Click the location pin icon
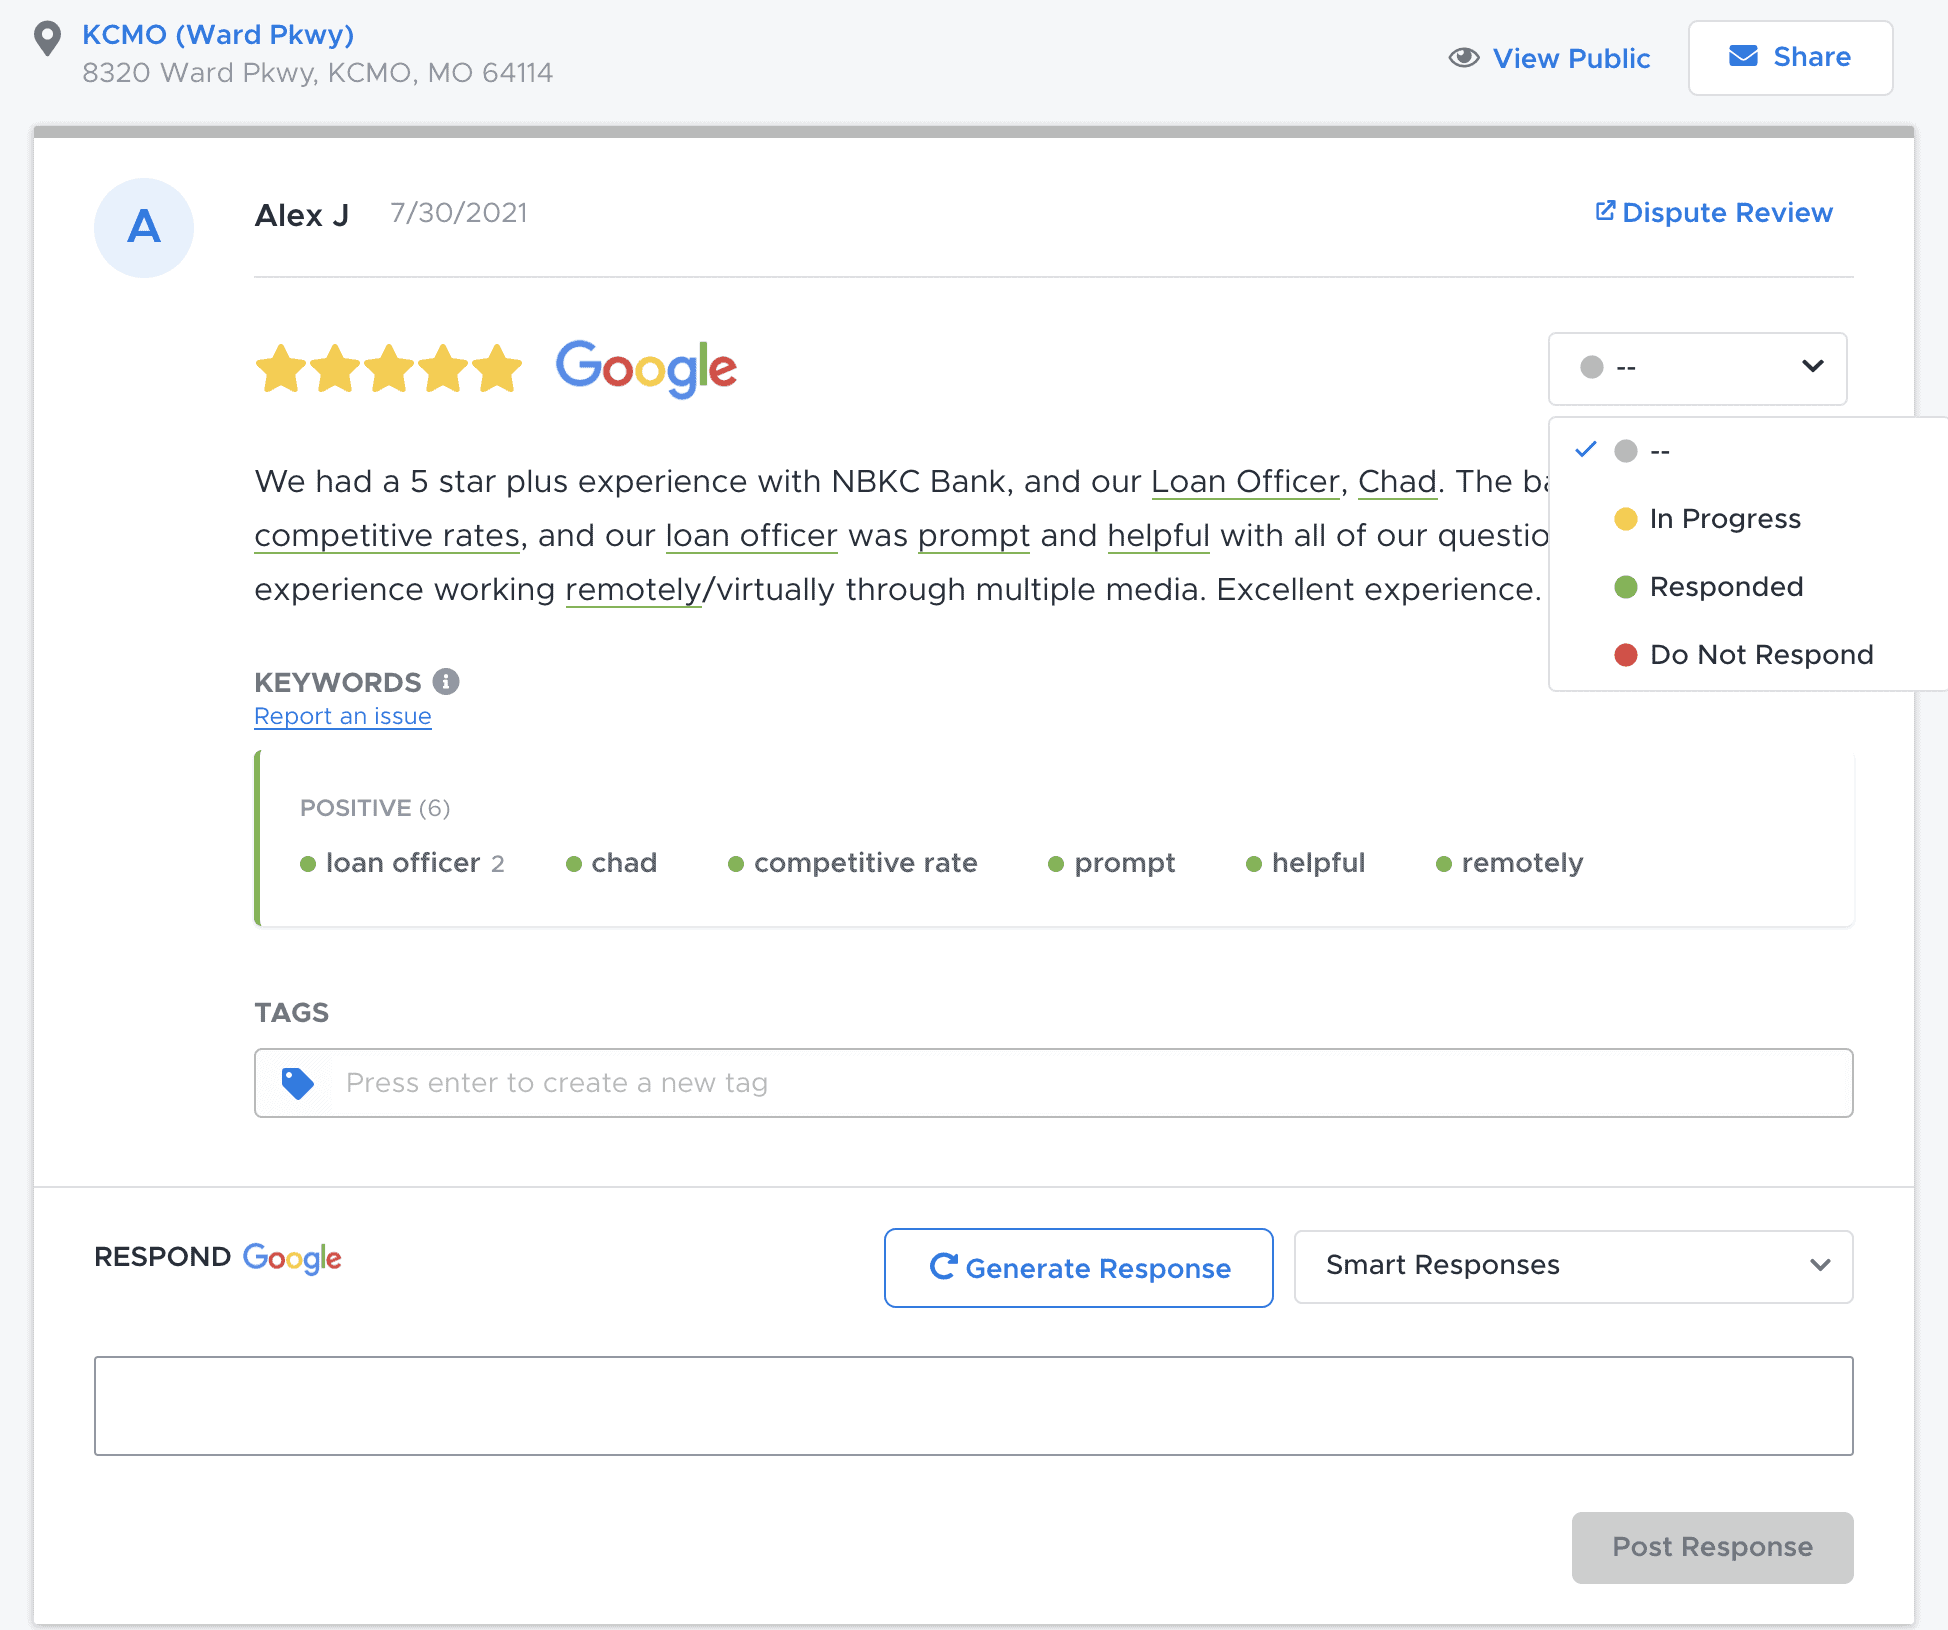This screenshot has width=1948, height=1630. click(x=47, y=39)
